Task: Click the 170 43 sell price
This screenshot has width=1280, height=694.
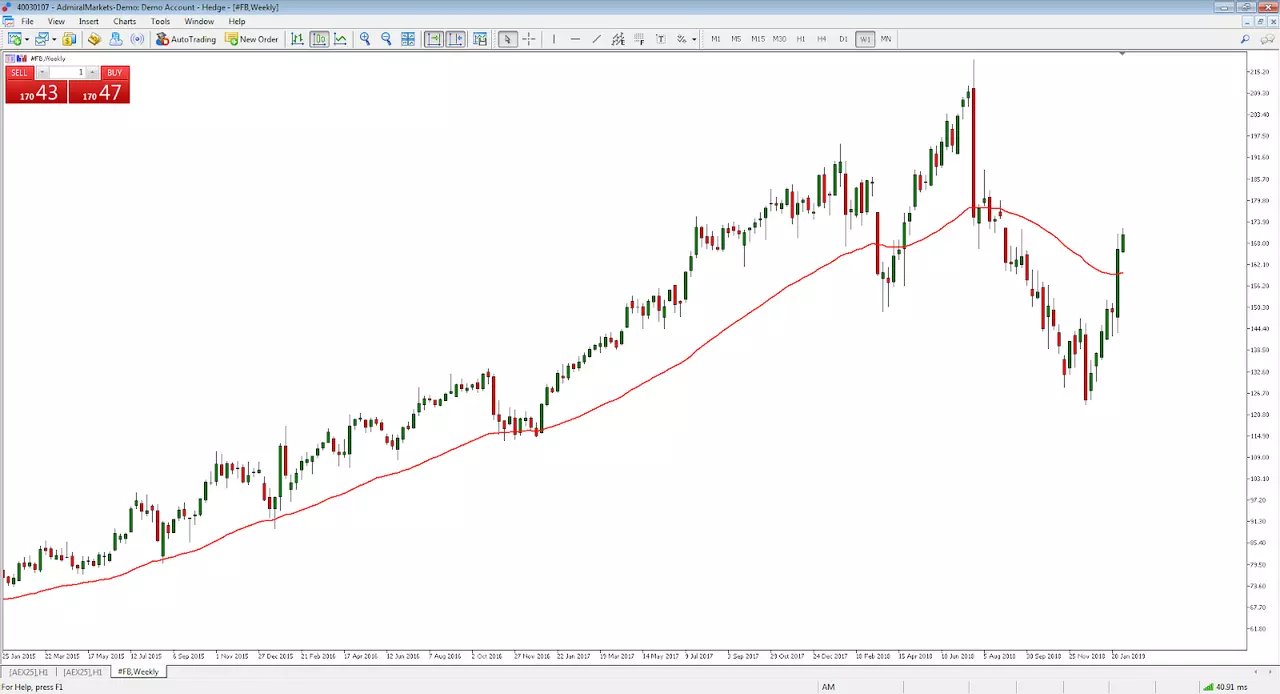Action: [37, 92]
